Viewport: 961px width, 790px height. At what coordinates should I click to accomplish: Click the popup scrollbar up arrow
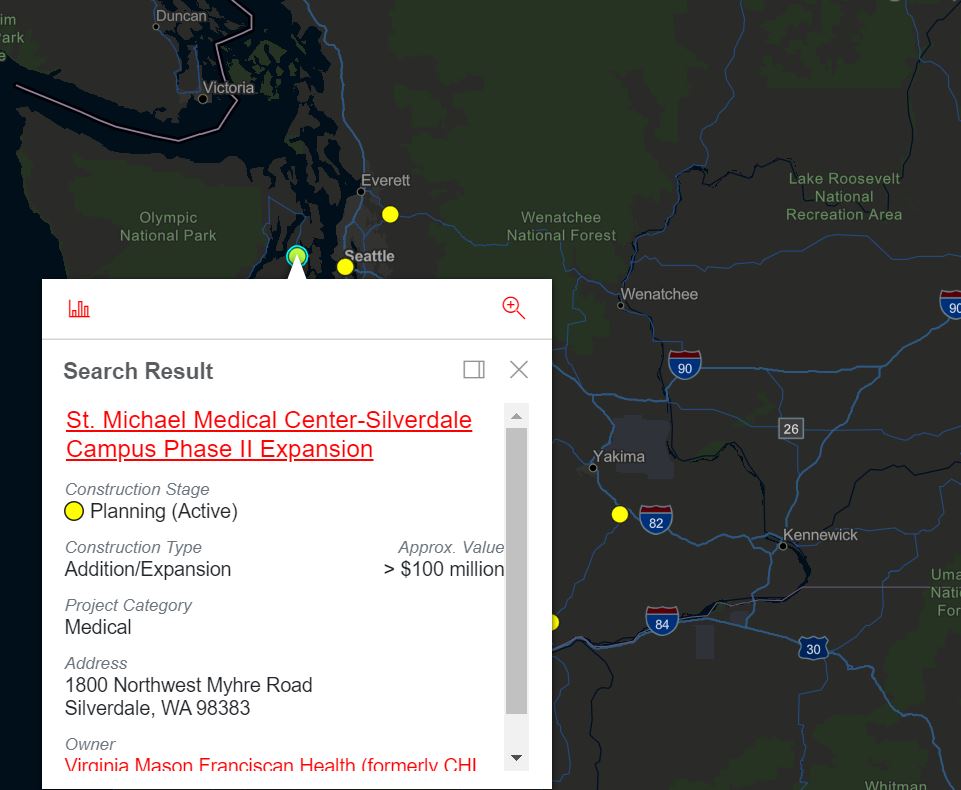pos(517,416)
